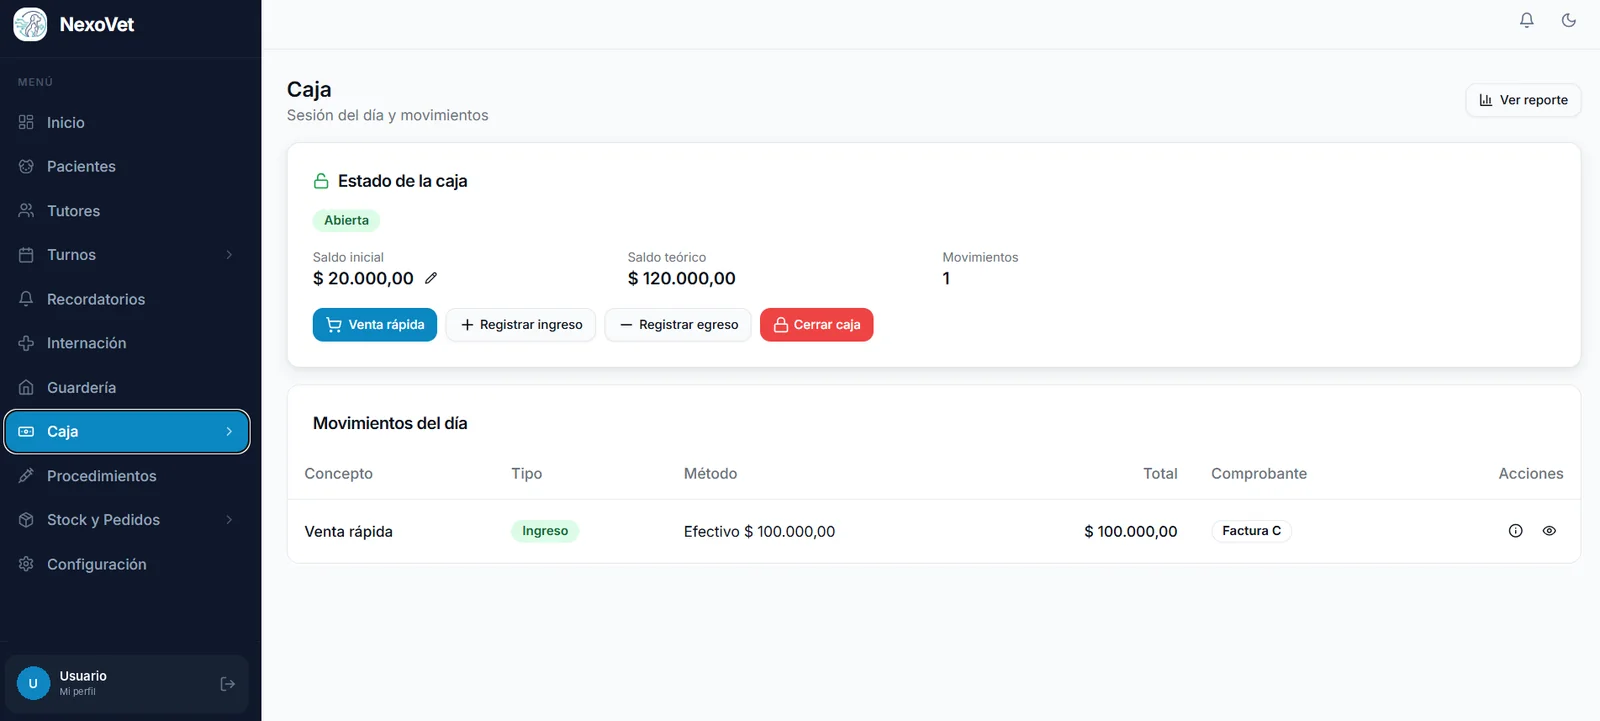Viewport: 1600px width, 721px height.
Task: Click the Factura C comprobante badge
Action: coord(1251,531)
